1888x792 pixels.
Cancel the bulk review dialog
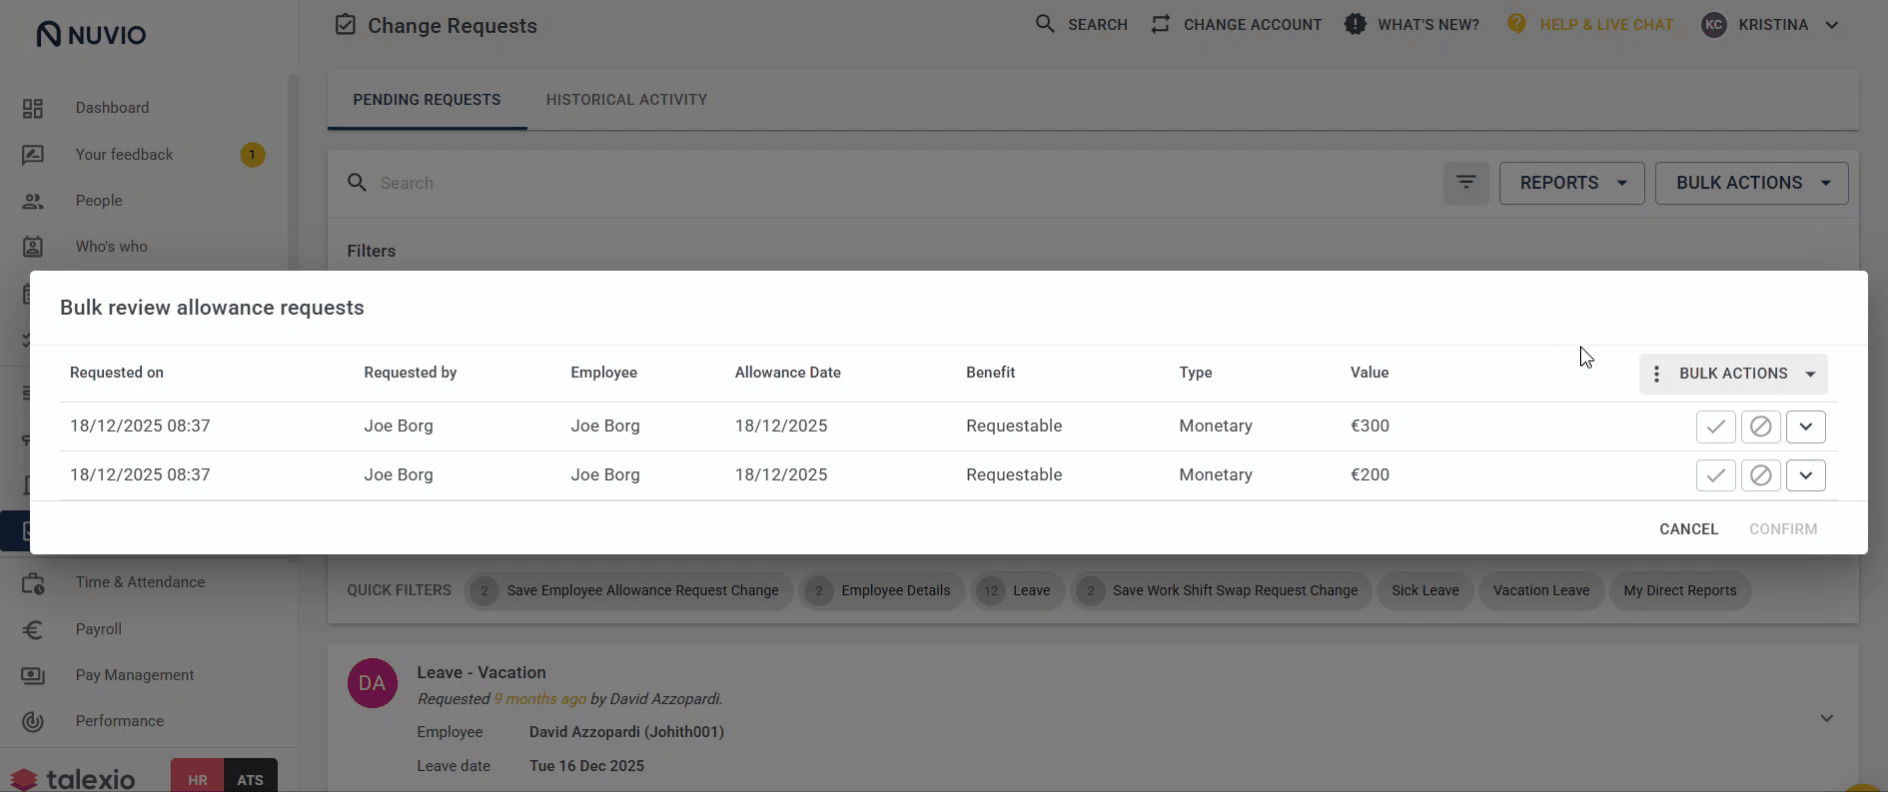pos(1688,529)
